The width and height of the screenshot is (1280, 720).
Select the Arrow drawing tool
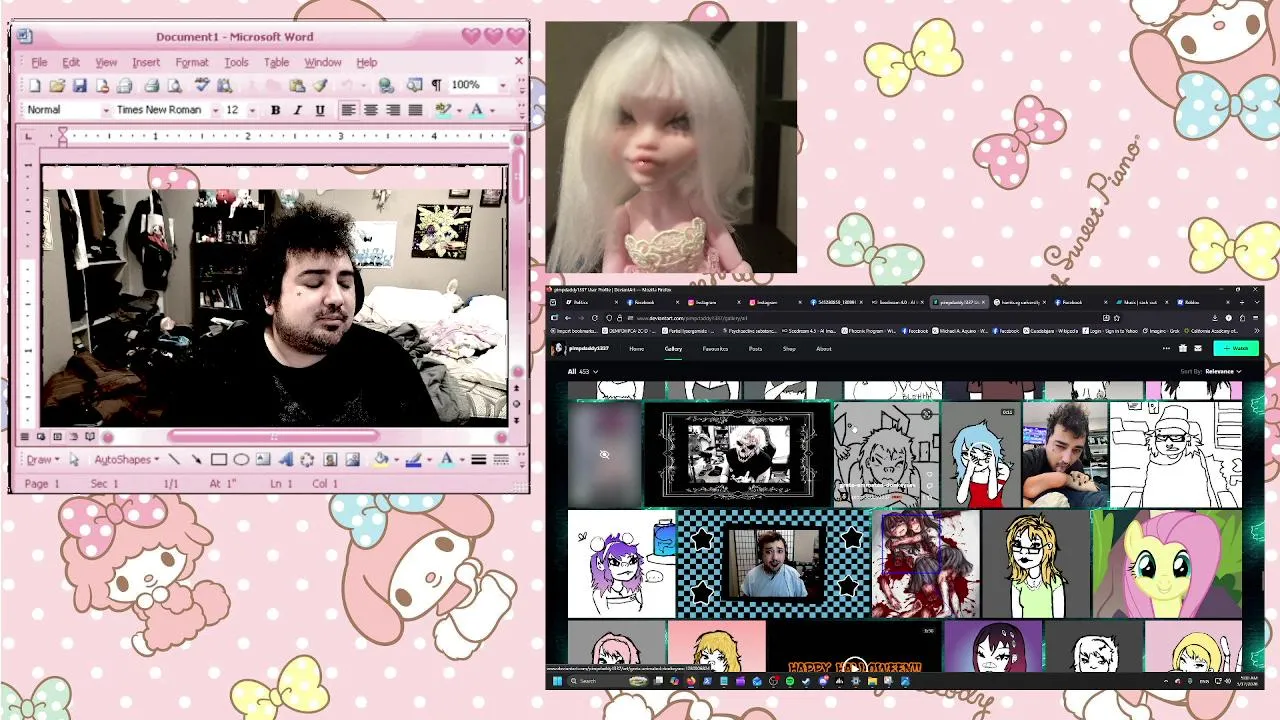[196, 460]
